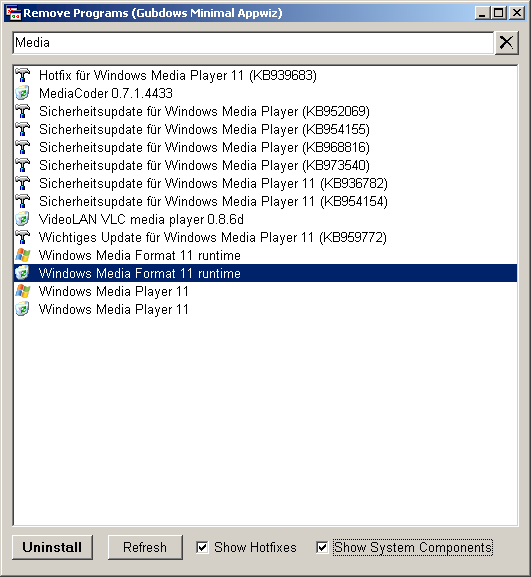531x577 pixels.
Task: Select Sicherheitsupdate für Windows Media Player (KB954155)
Action: point(265,129)
